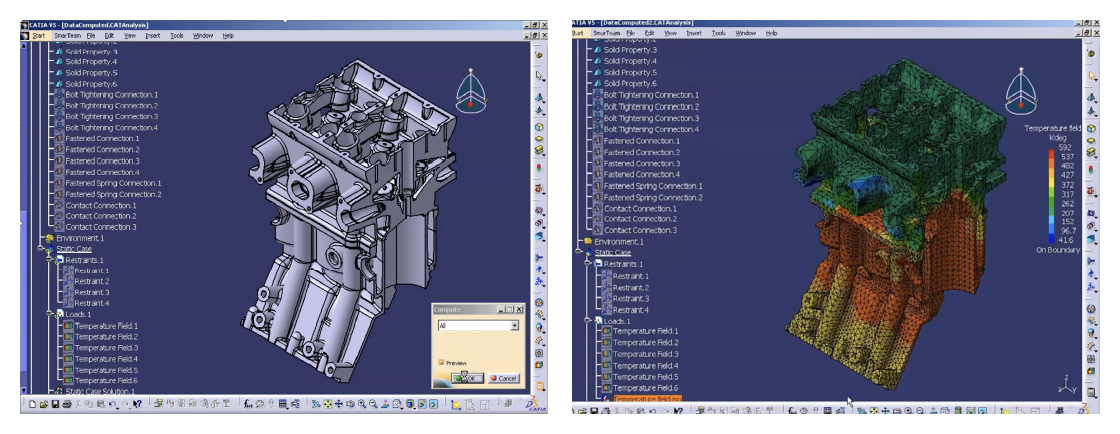Collapse Restraints.1 node in right window tree
This screenshot has height=434, width=1120.
pyautogui.click(x=588, y=263)
